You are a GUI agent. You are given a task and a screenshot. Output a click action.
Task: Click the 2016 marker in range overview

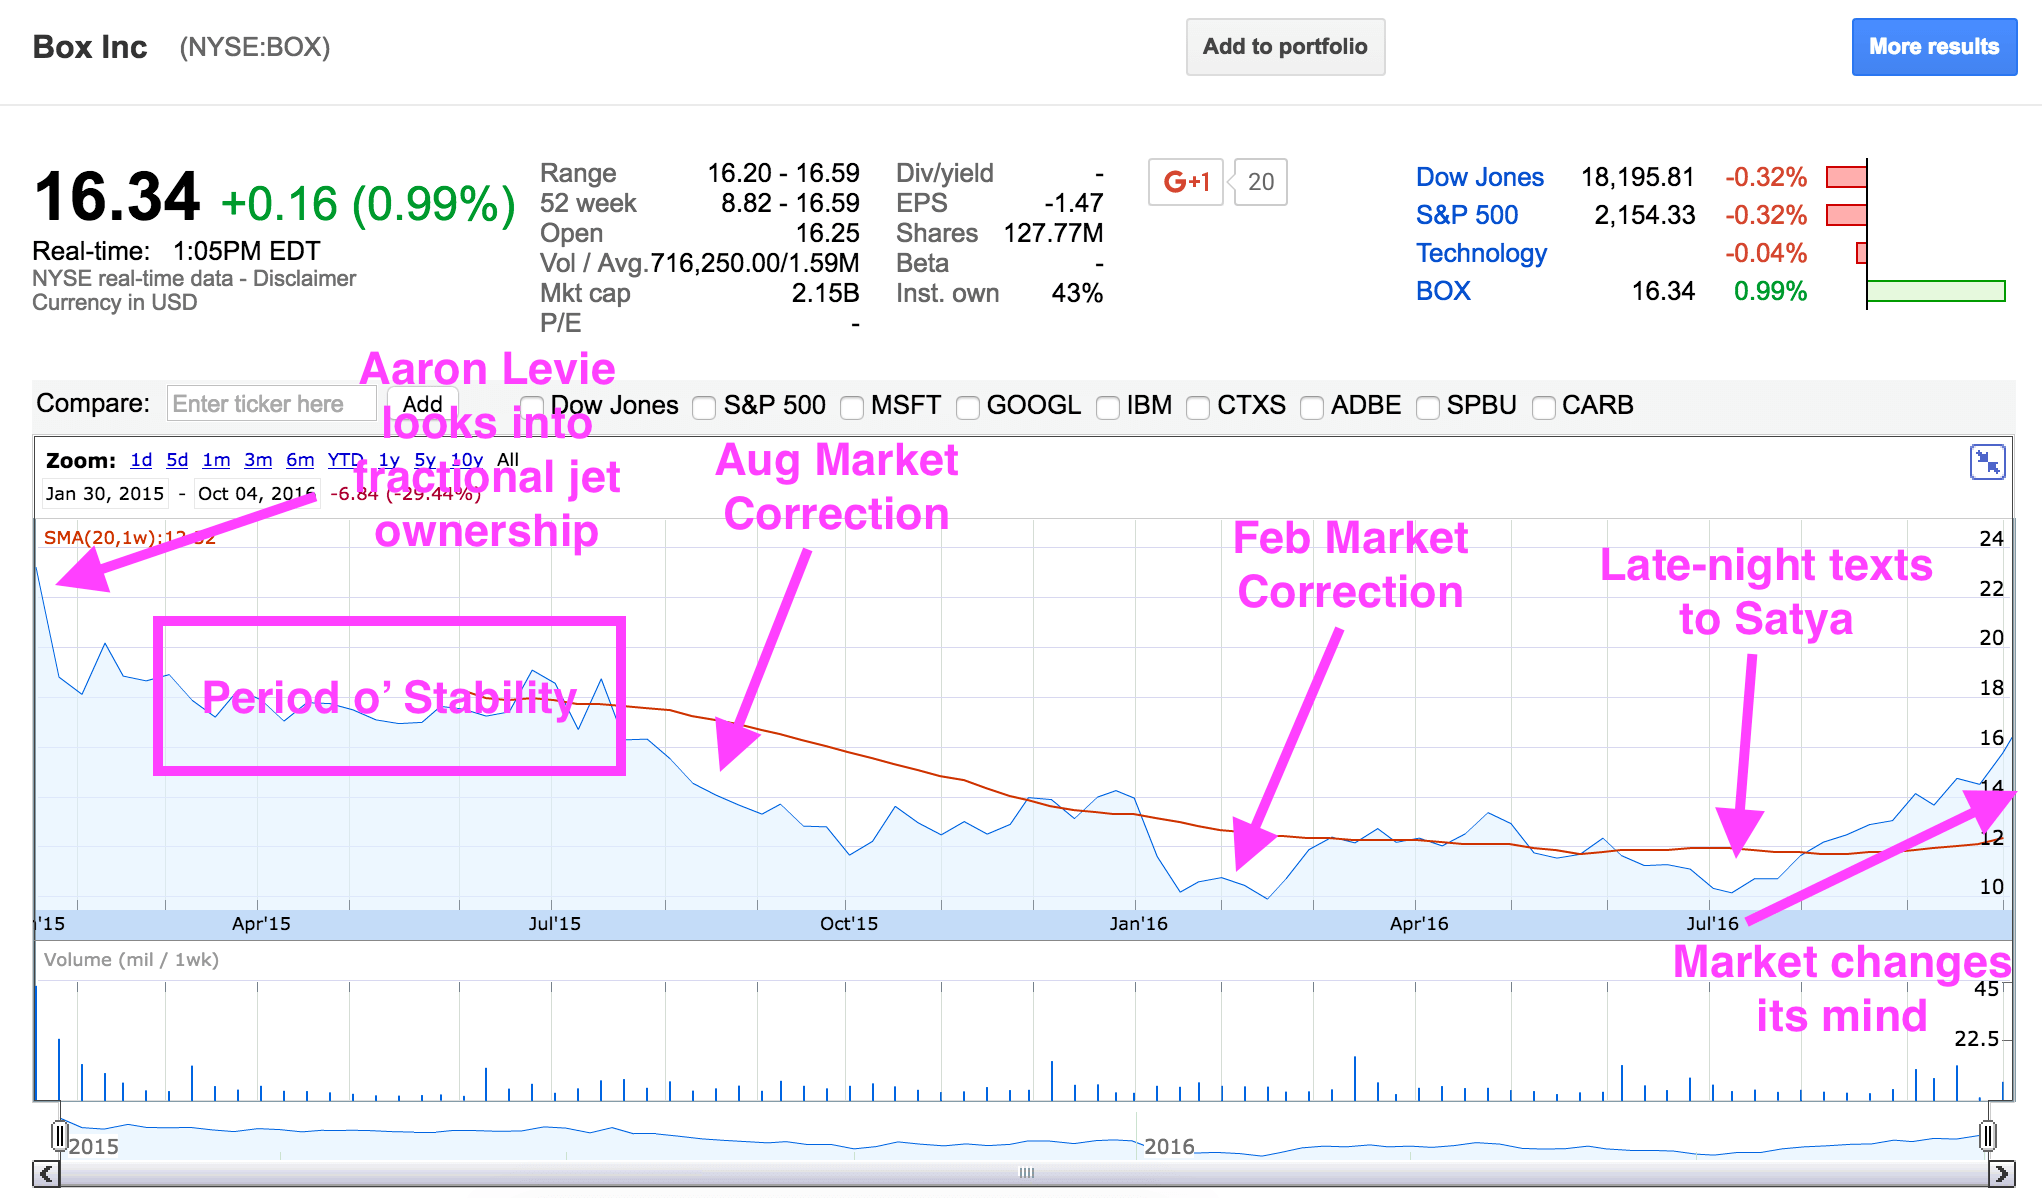coord(1169,1146)
